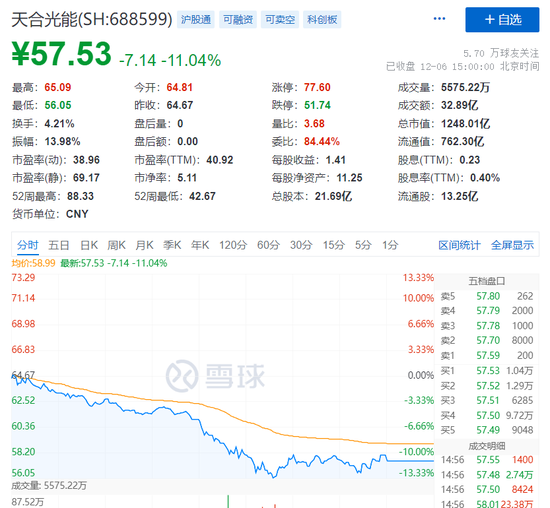Click the 今开 value 64.81
Image resolution: width=550 pixels, height=508 pixels.
point(180,87)
